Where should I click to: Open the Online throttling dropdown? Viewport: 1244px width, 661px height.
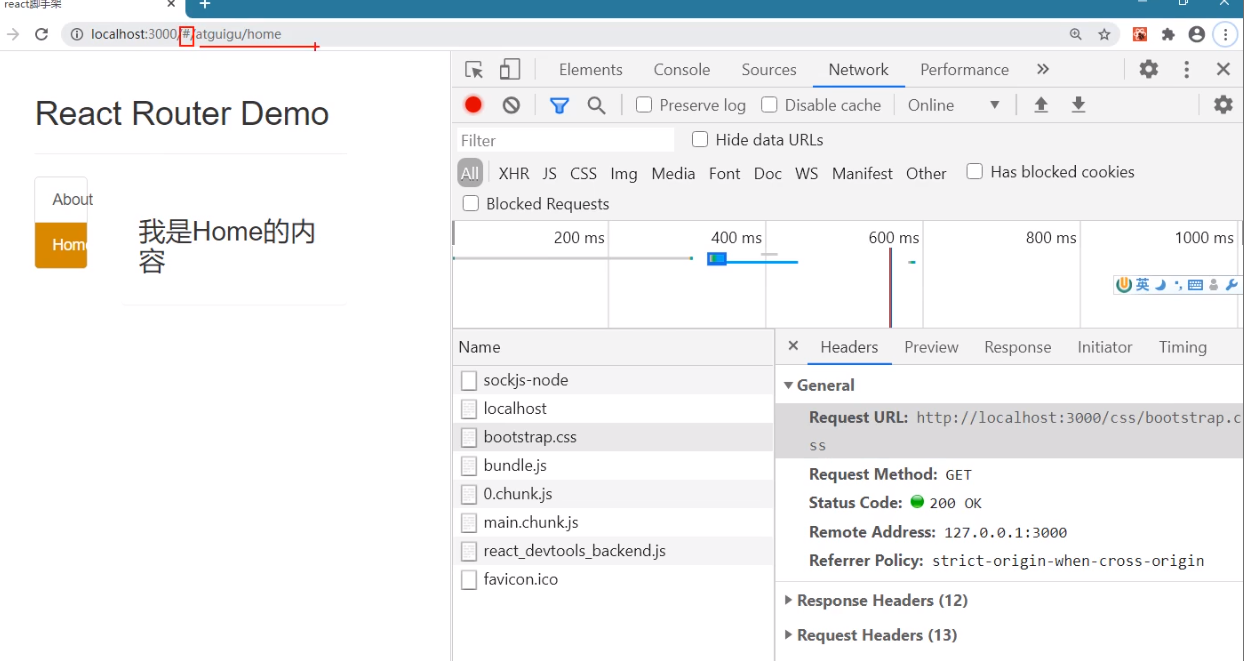click(x=954, y=105)
